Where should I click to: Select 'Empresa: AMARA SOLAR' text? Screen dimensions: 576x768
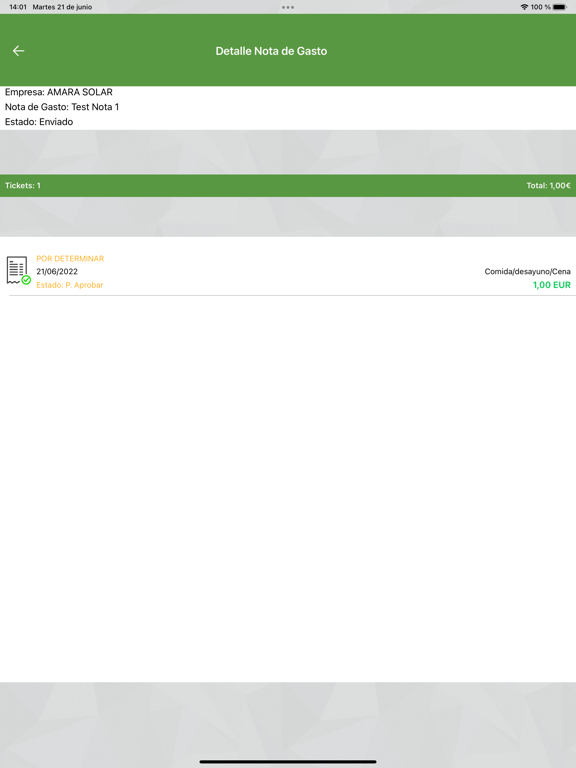tap(59, 92)
